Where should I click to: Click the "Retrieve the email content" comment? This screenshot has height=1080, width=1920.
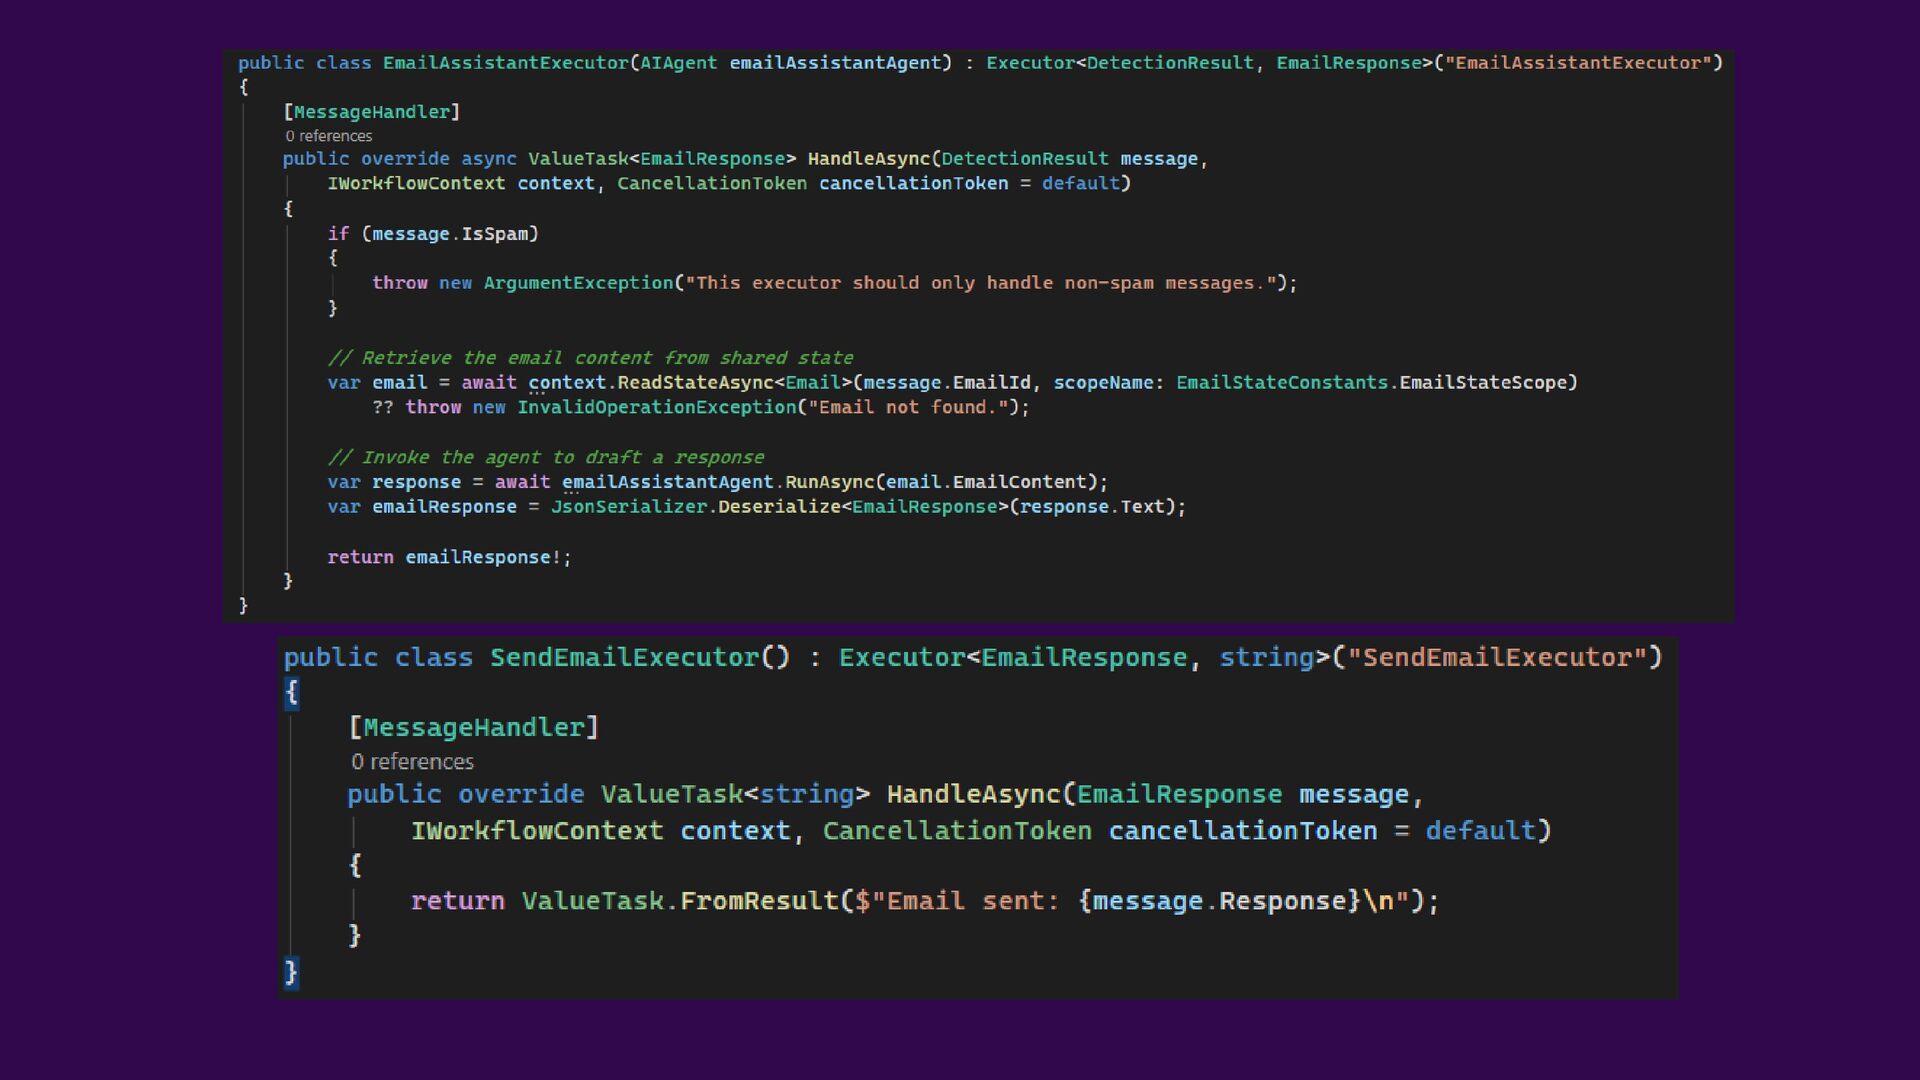591,358
